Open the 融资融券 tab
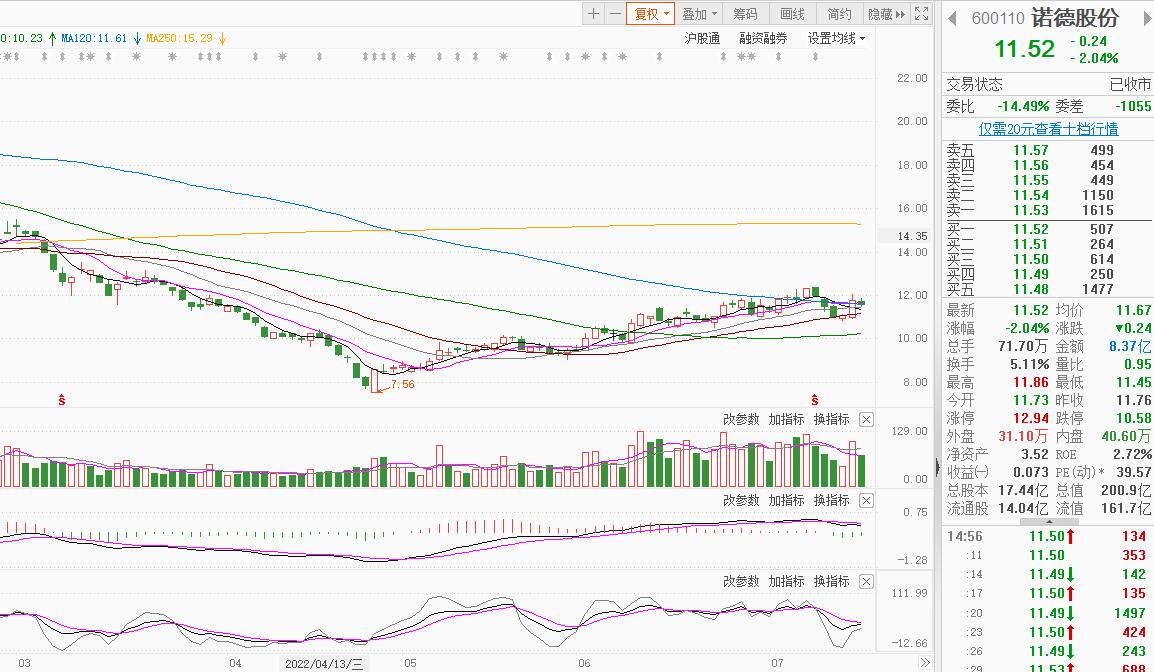 (x=763, y=38)
